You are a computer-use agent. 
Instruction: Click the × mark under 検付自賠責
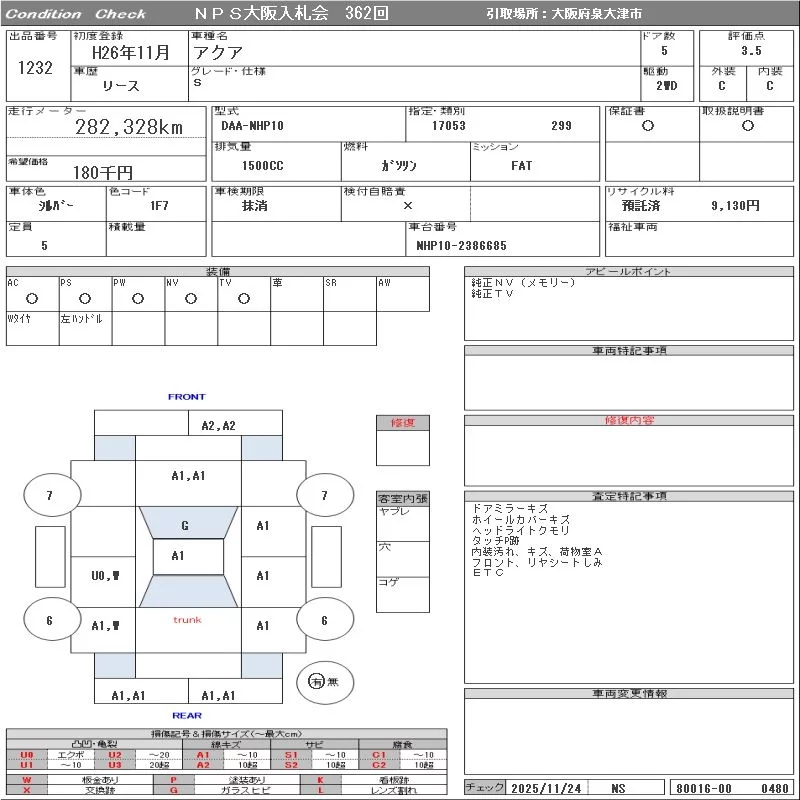[408, 206]
